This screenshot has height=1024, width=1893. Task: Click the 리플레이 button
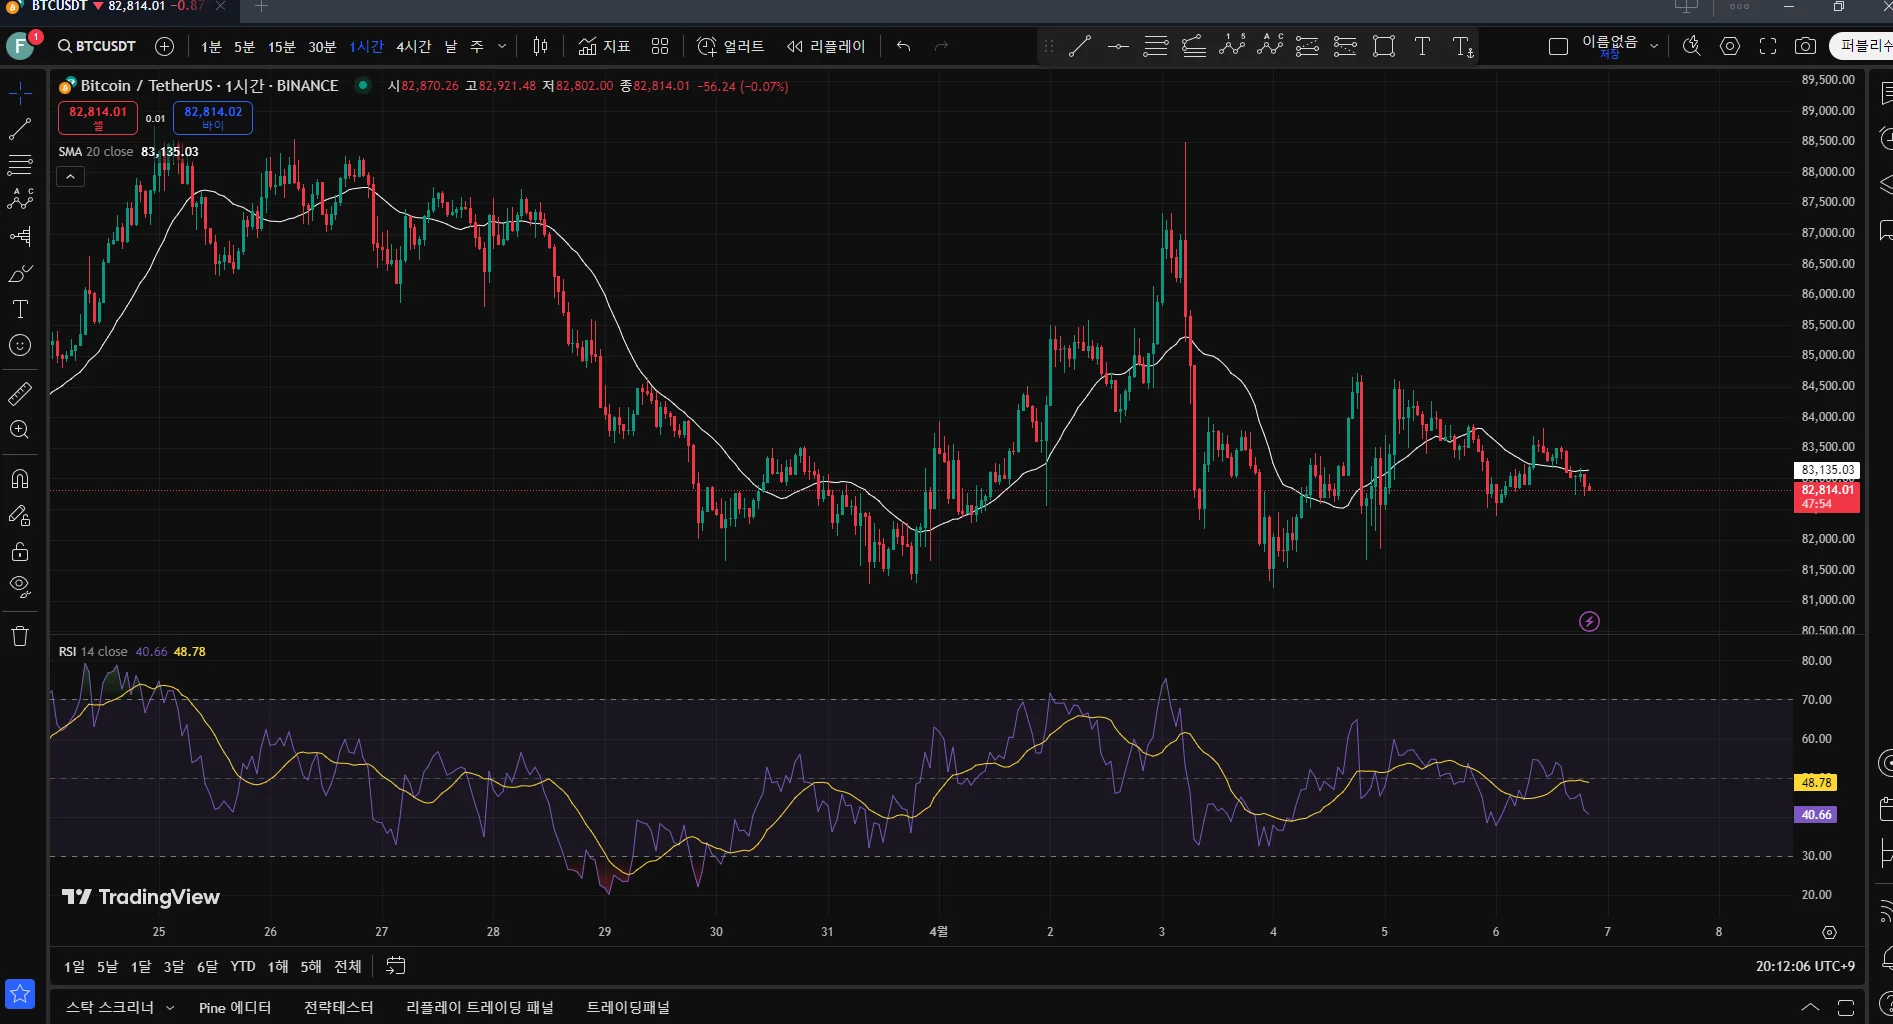[x=826, y=46]
